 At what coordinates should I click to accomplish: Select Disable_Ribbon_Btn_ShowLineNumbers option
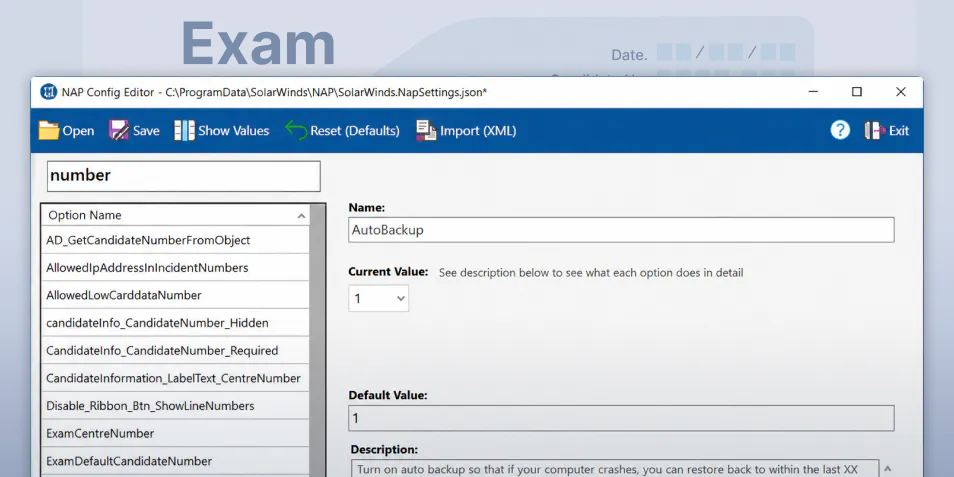click(175, 405)
